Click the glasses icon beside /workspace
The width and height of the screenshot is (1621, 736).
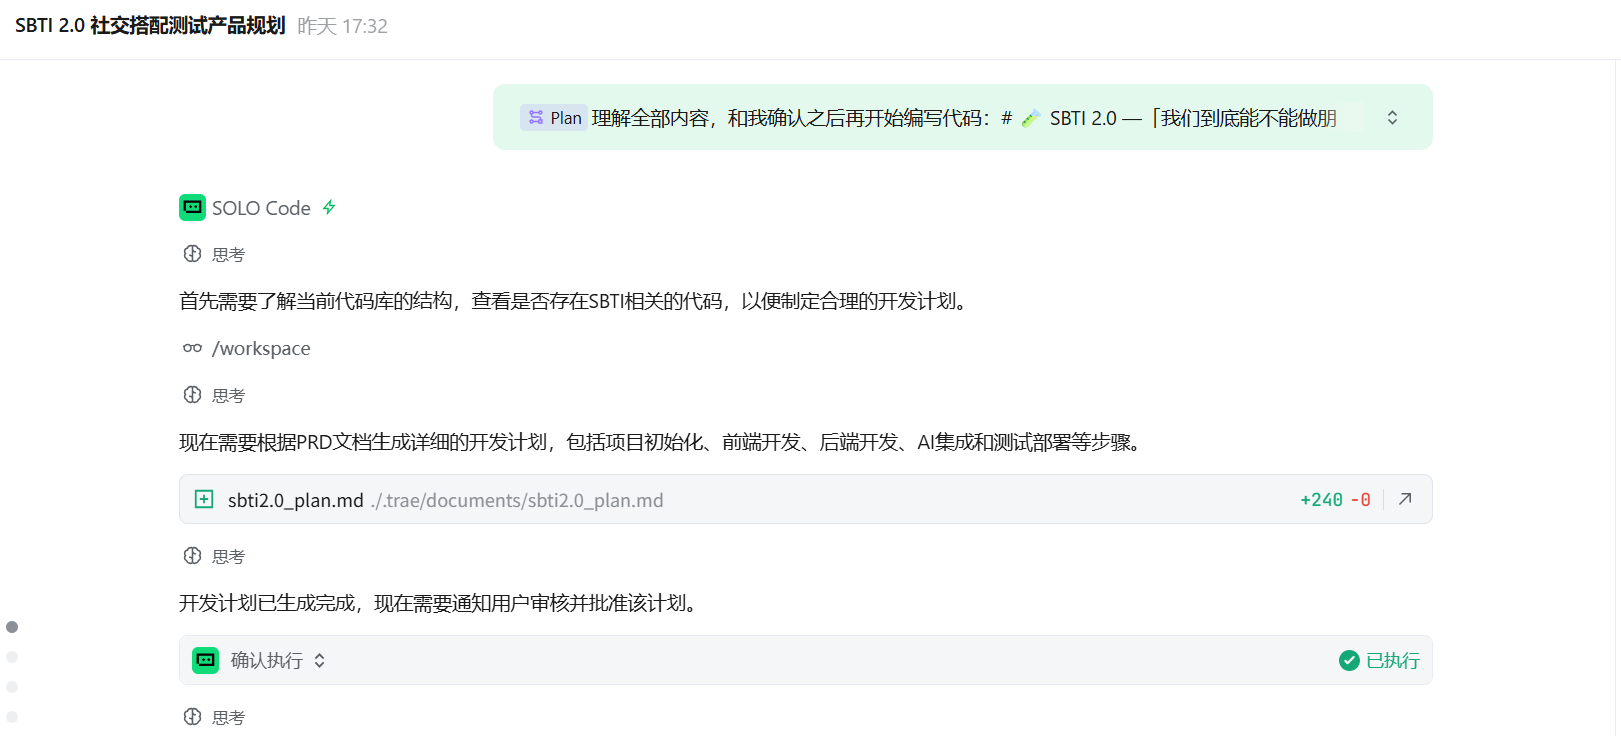pyautogui.click(x=192, y=348)
